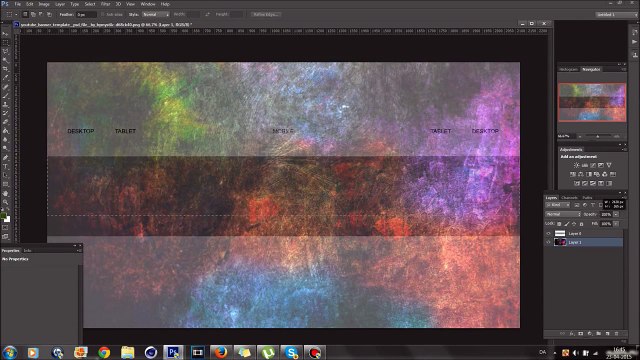Switch to the Info tab

pos(27,250)
